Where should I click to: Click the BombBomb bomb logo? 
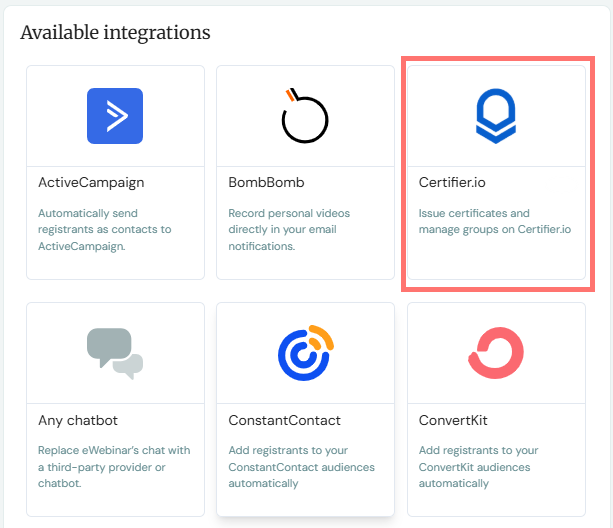[305, 116]
